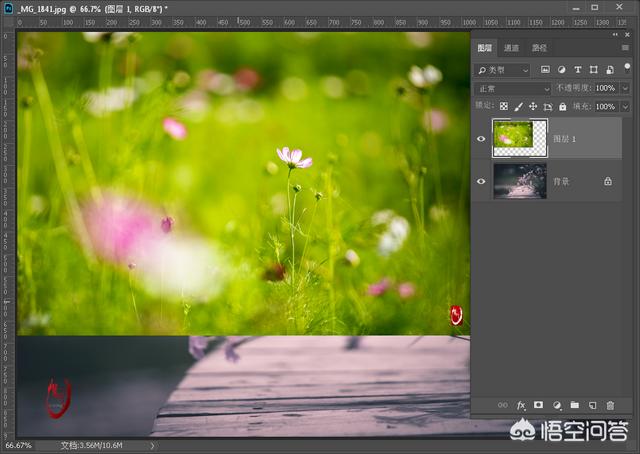
Task: Add a layer mask icon
Action: pos(538,405)
